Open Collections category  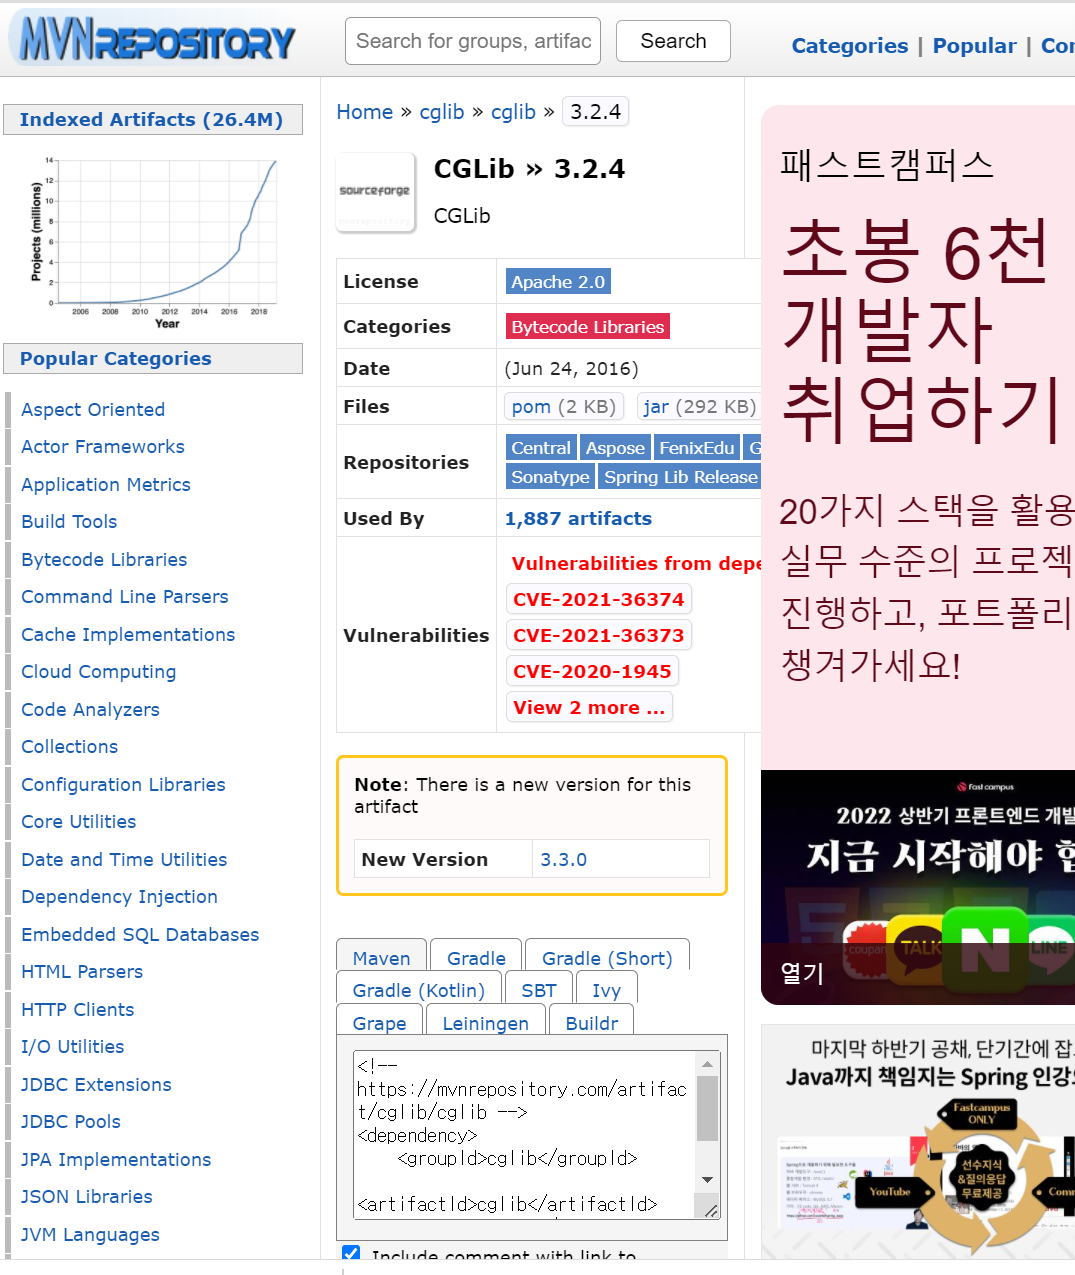(70, 746)
